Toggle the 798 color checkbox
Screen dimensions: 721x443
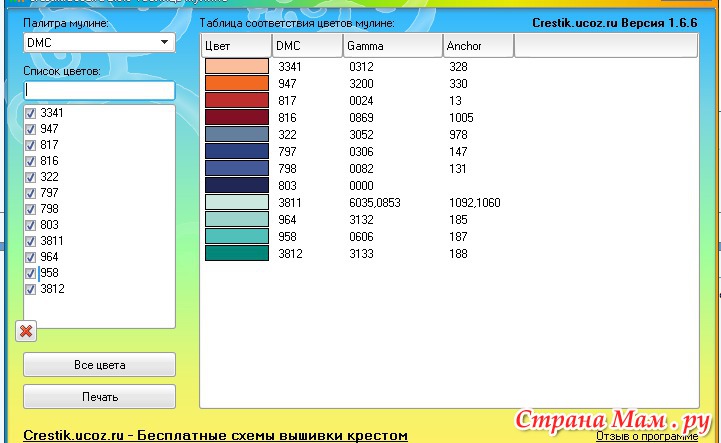tap(30, 209)
